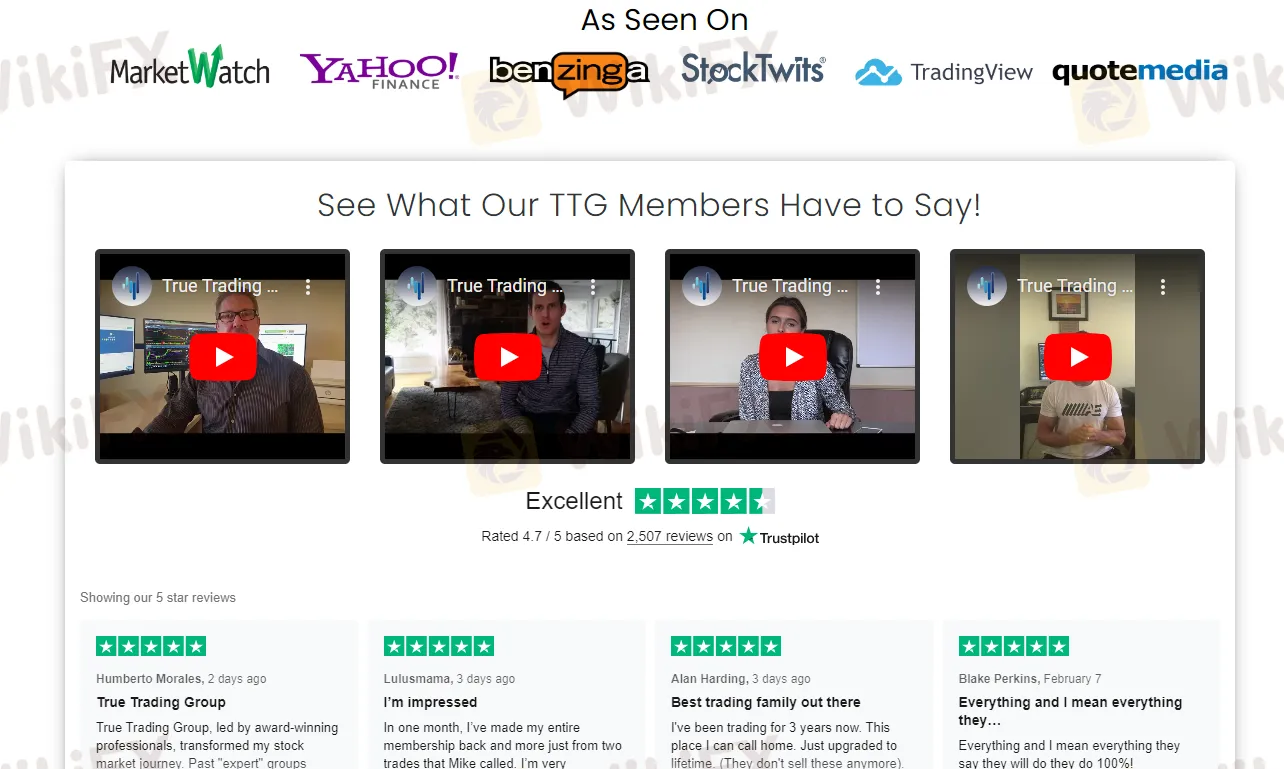The width and height of the screenshot is (1284, 769).
Task: Open the TradingView logo
Action: 944,72
